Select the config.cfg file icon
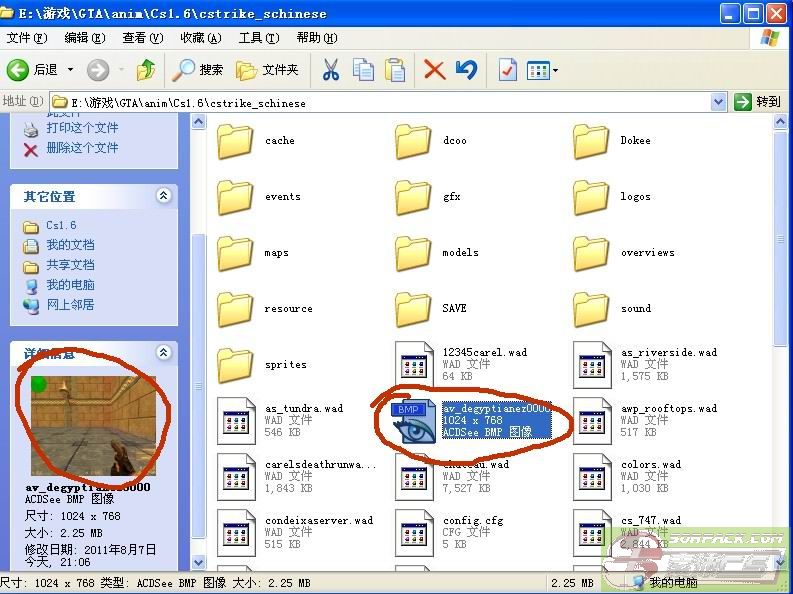 point(413,532)
